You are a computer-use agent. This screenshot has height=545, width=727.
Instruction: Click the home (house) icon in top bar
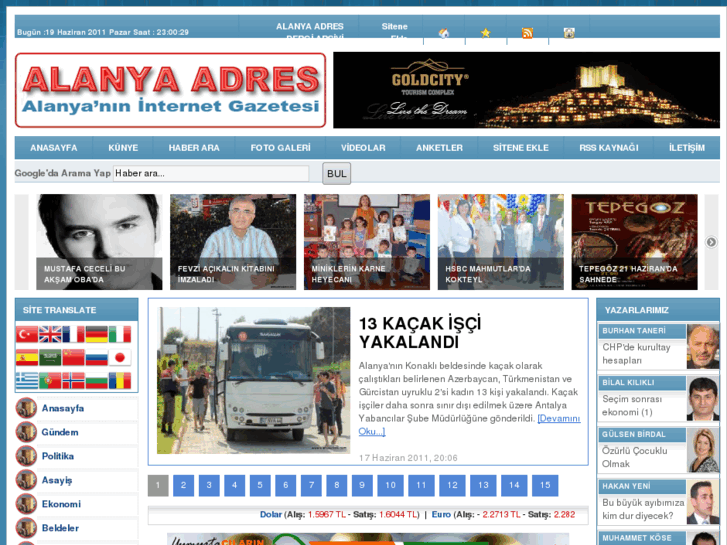[444, 33]
